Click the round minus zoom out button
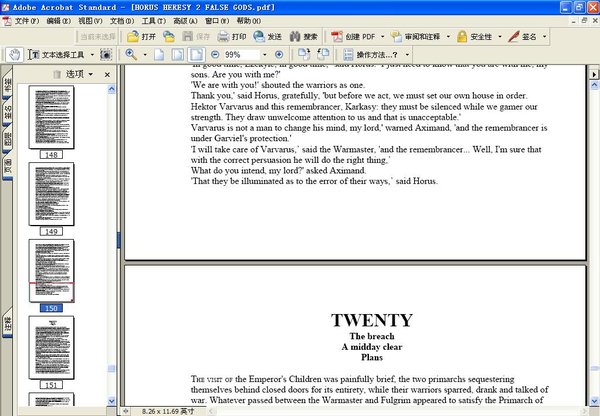The width and height of the screenshot is (600, 416). (215, 55)
